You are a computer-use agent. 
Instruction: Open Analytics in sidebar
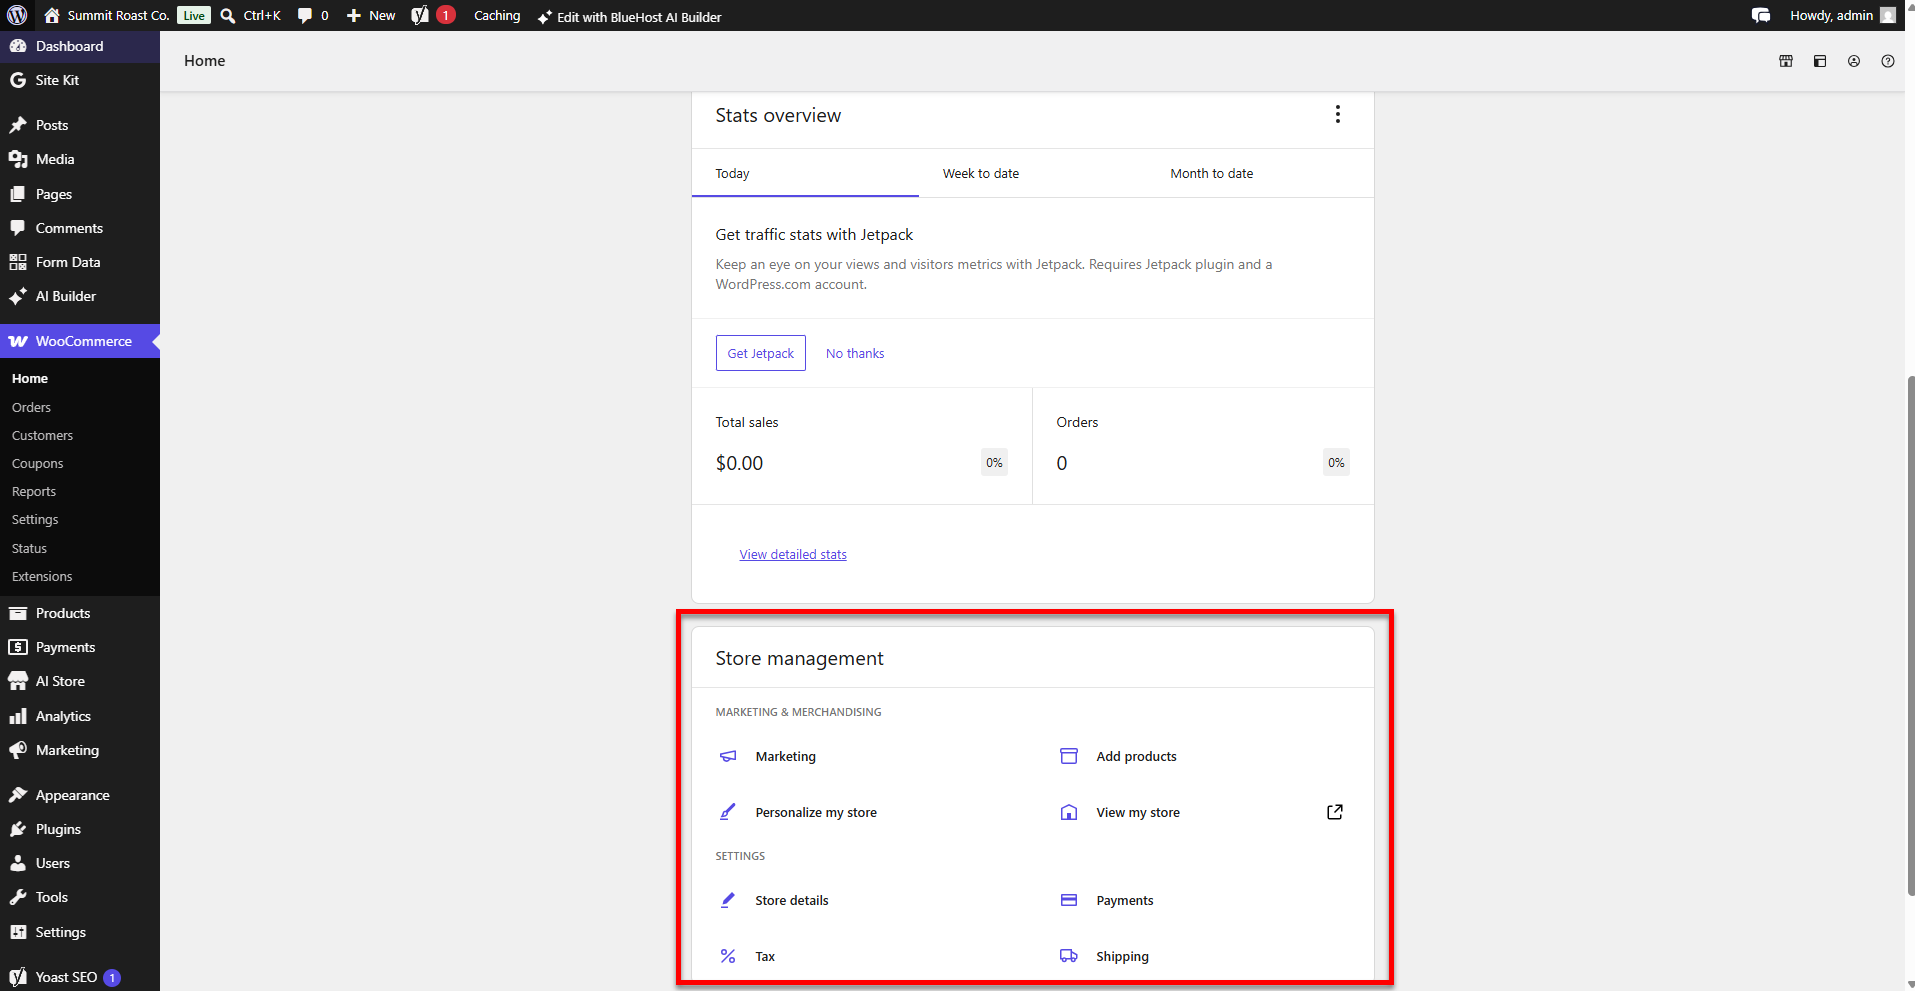pos(80,716)
